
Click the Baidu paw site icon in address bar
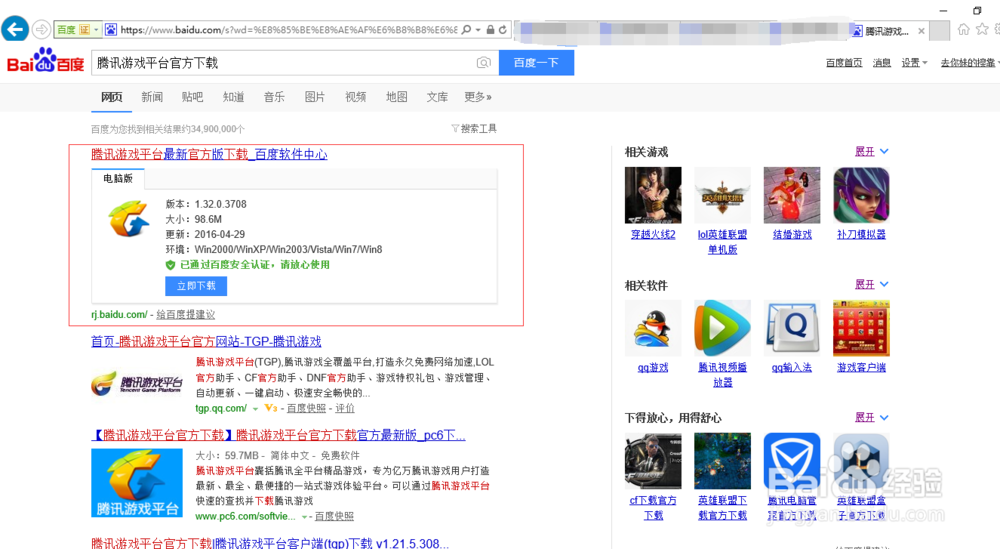(x=111, y=29)
